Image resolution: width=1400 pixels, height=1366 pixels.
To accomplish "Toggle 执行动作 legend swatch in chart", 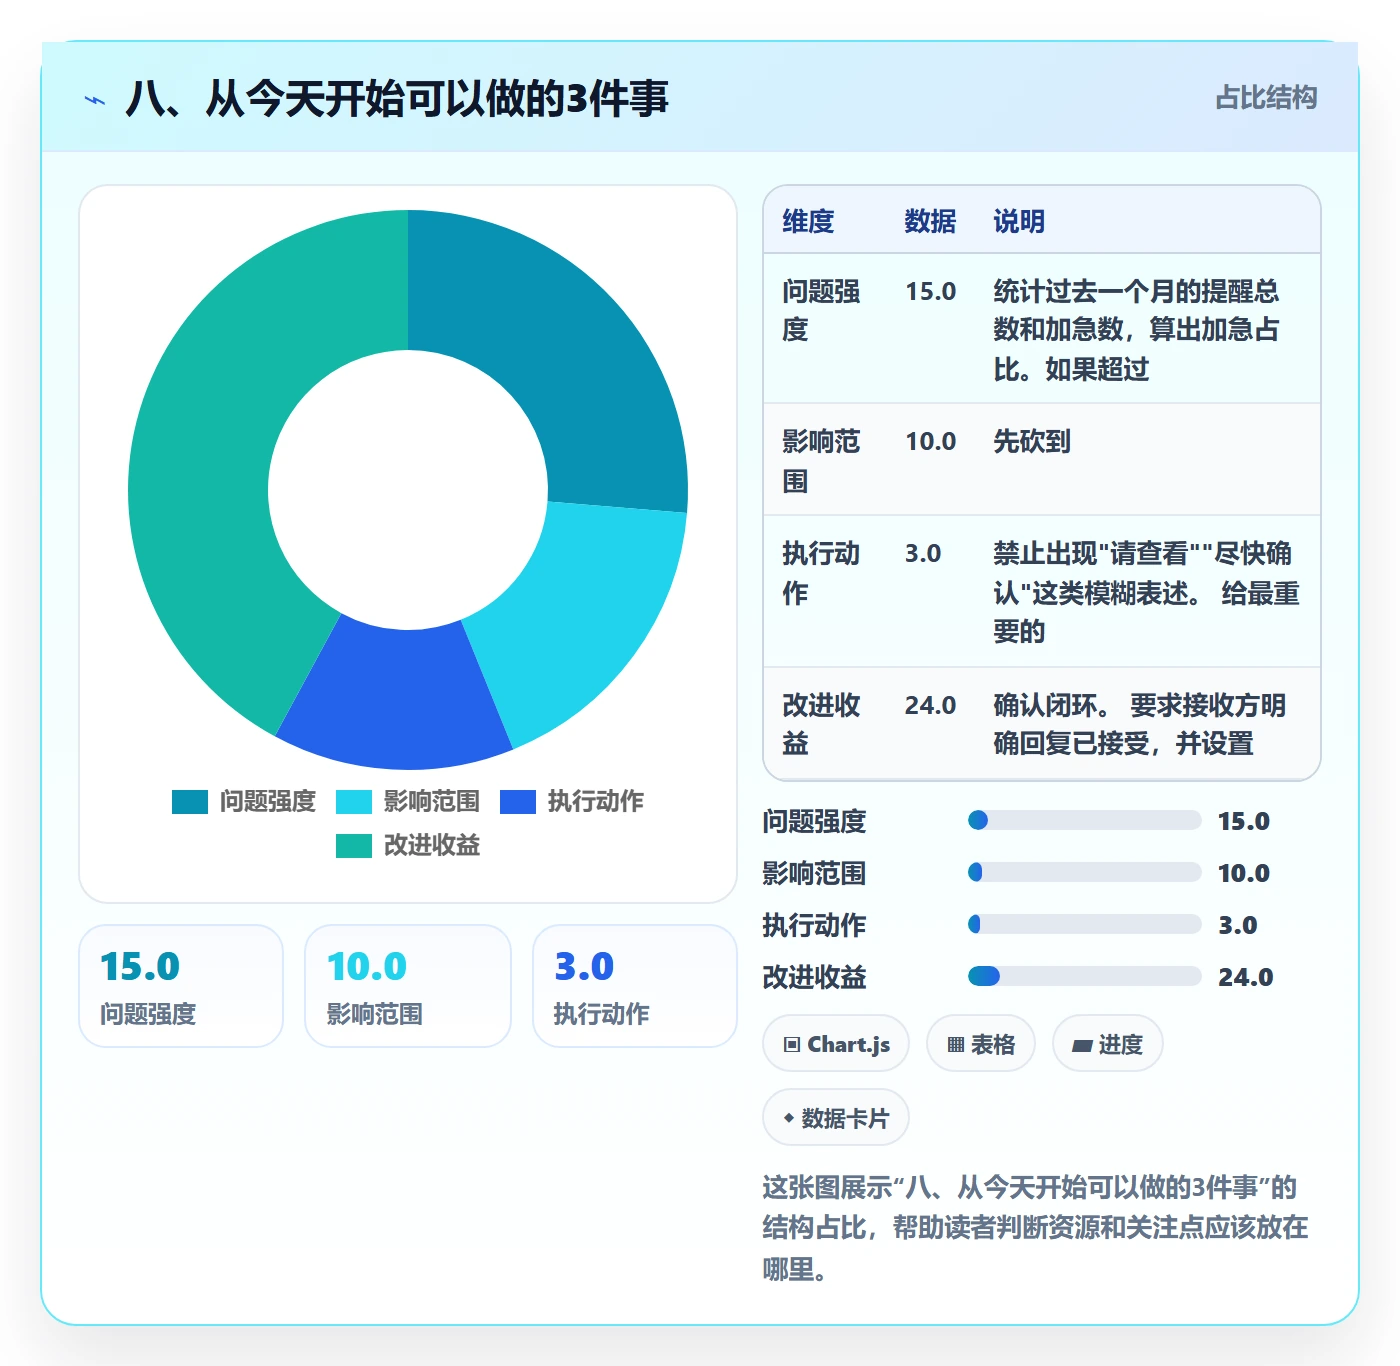I will click(518, 802).
